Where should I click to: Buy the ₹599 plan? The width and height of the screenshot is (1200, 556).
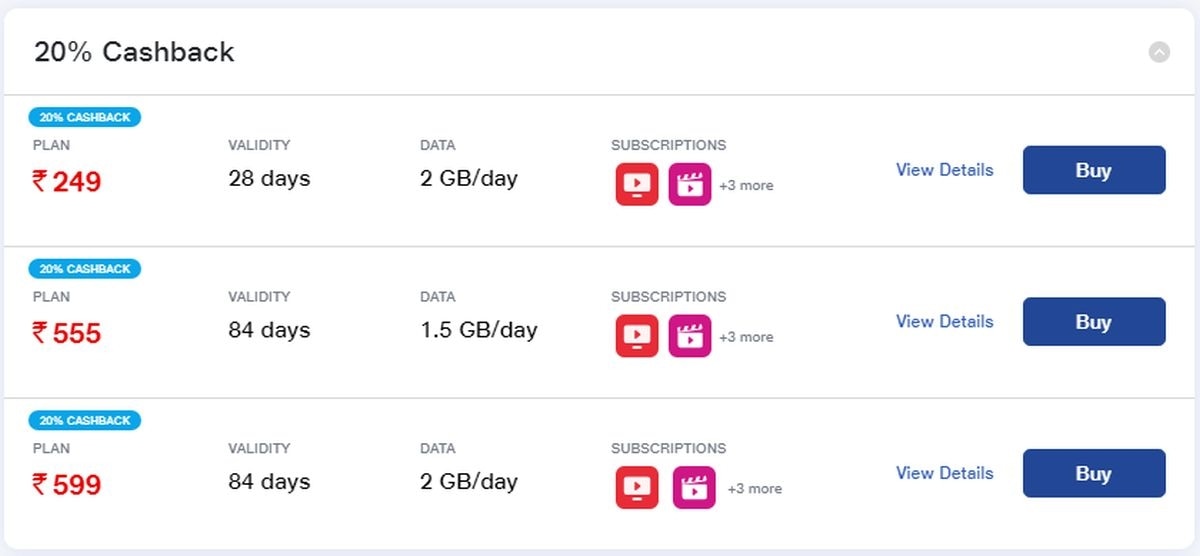pyautogui.click(x=1093, y=473)
